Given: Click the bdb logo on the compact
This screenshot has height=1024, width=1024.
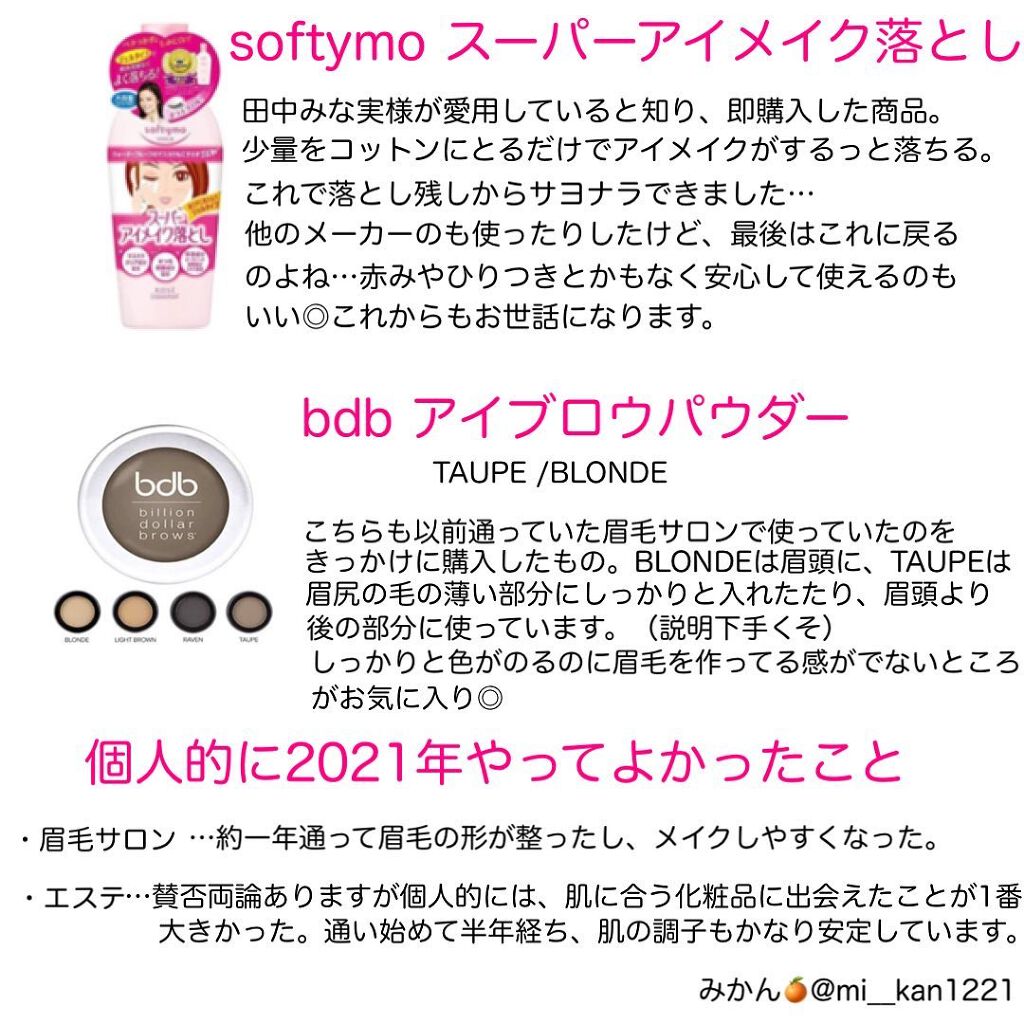Looking at the screenshot, I should click(x=166, y=484).
